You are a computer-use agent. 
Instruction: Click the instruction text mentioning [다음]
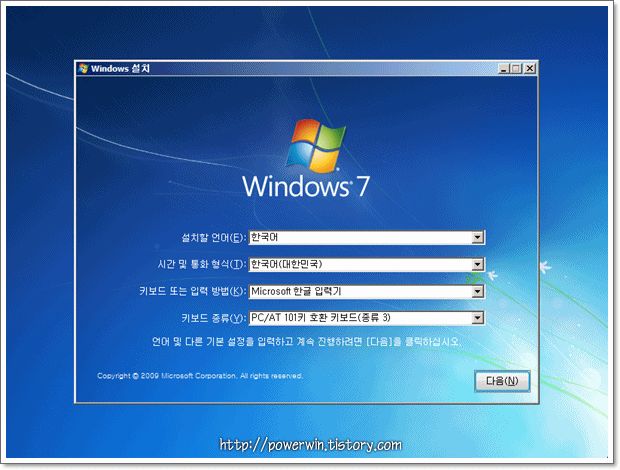point(307,342)
